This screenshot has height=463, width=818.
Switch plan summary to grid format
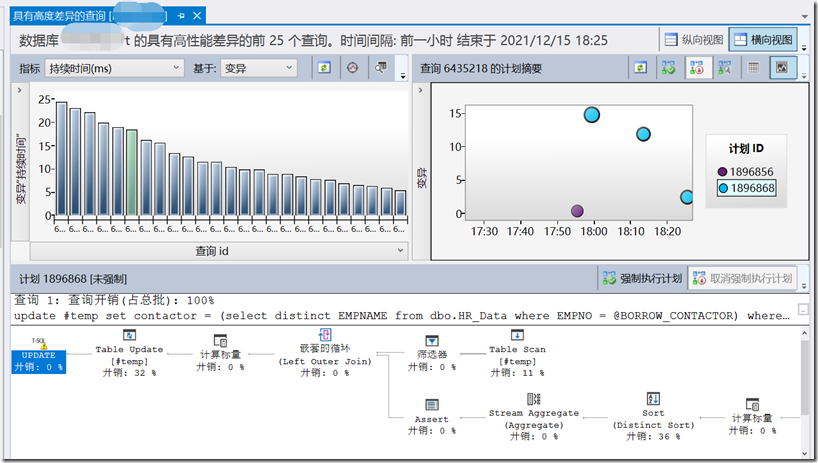point(753,68)
